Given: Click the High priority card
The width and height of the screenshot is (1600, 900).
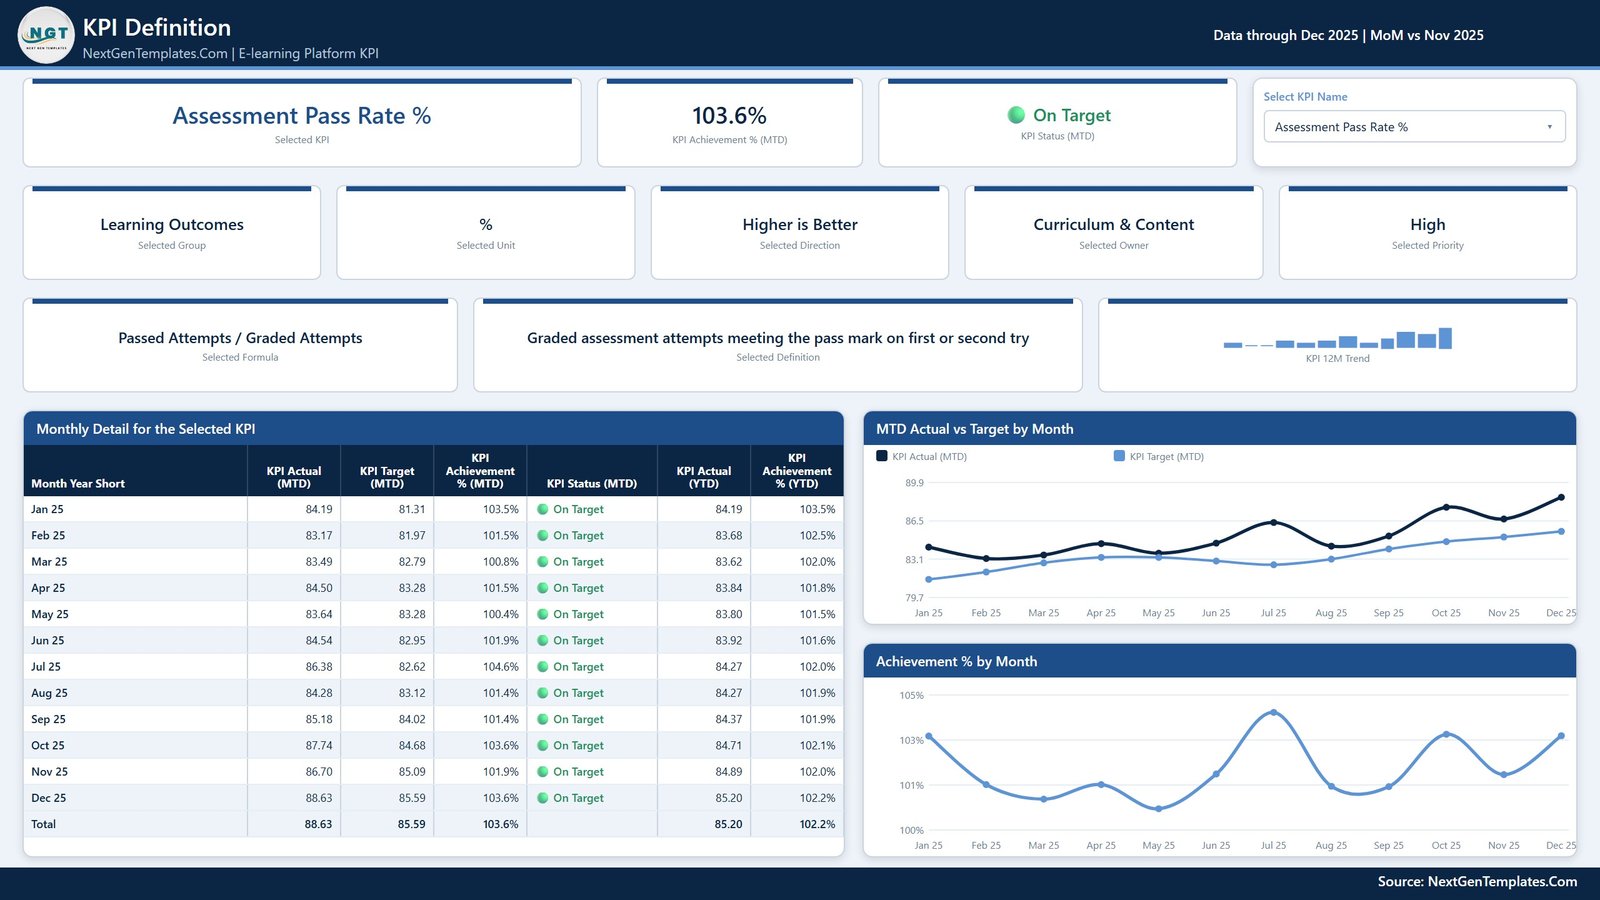Looking at the screenshot, I should 1428,232.
